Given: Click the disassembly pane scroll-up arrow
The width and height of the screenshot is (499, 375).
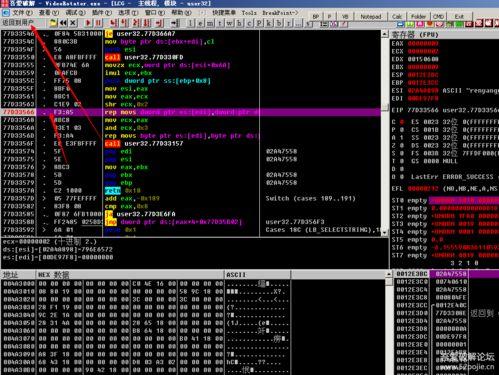Looking at the screenshot, I should 385,34.
